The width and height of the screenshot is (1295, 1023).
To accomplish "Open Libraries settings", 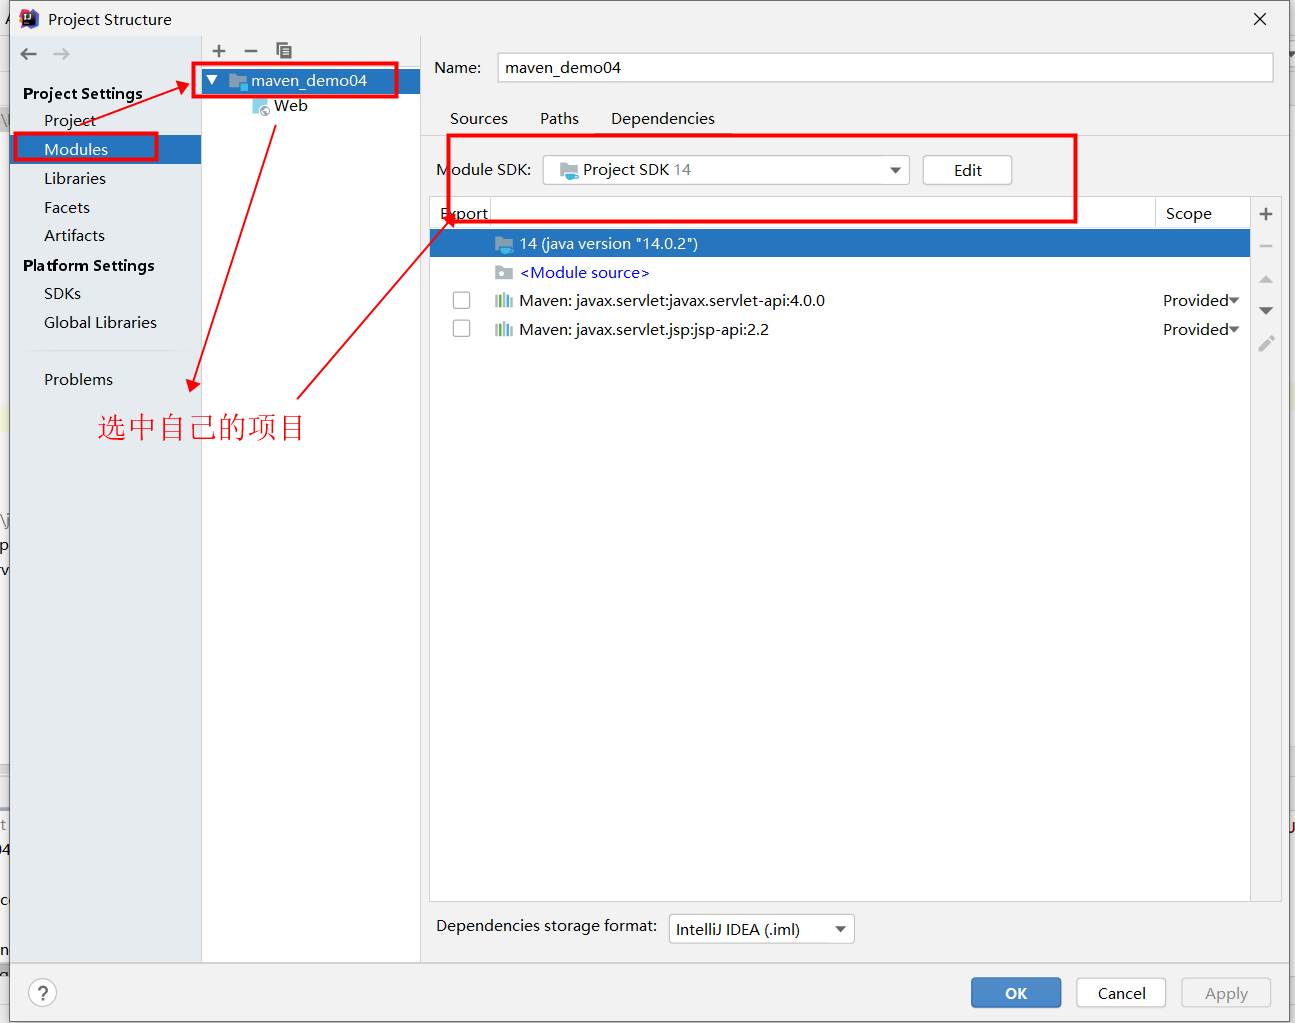I will (x=75, y=178).
